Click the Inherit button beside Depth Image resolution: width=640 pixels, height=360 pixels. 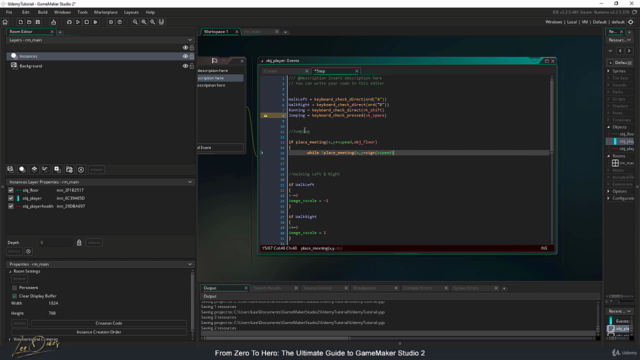click(94, 242)
